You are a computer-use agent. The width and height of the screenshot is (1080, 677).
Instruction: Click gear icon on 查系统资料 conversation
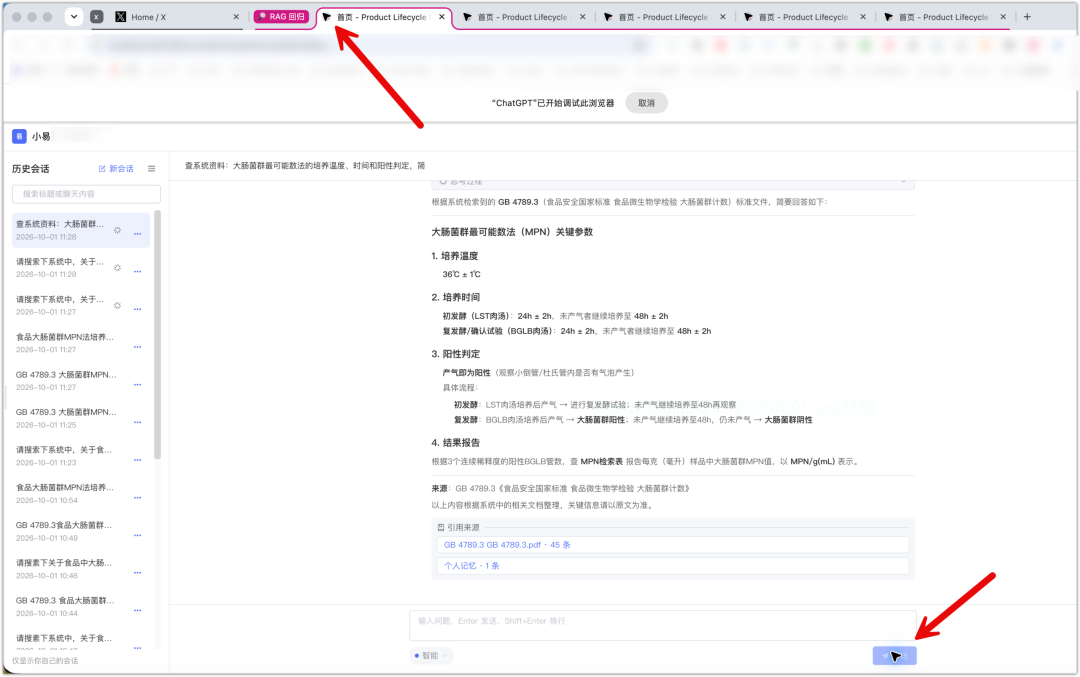click(x=117, y=230)
